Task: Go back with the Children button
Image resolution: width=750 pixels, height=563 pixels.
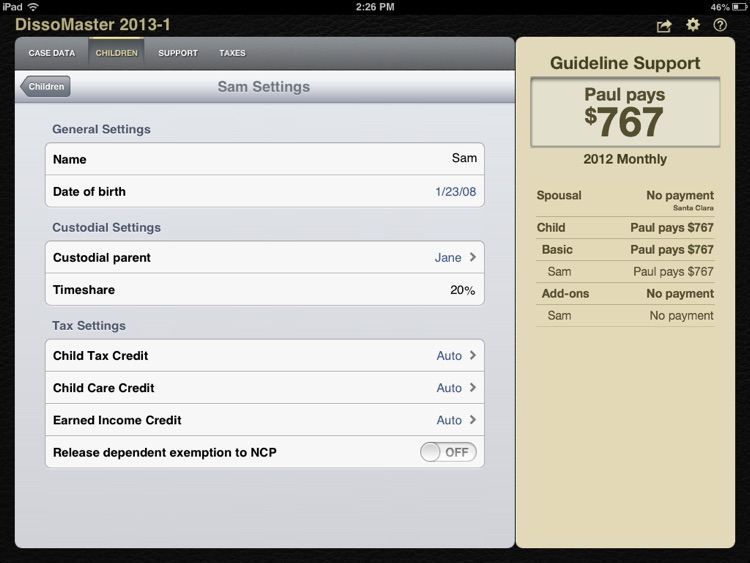Action: click(45, 87)
